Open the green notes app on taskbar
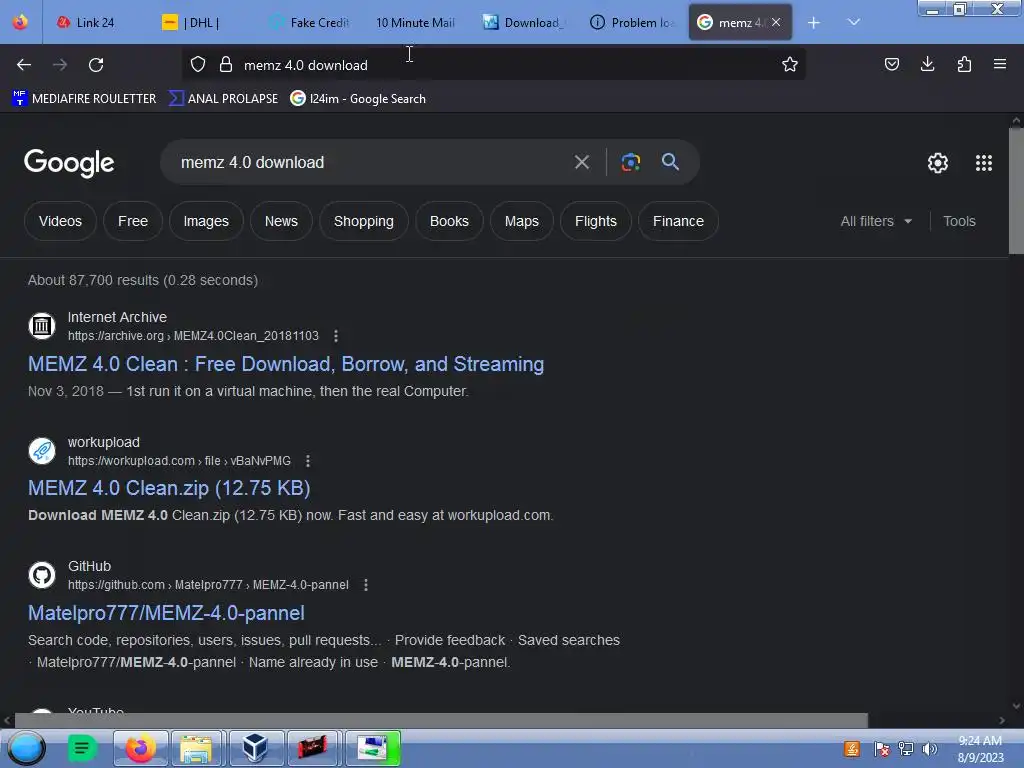This screenshot has width=1024, height=768. [x=82, y=748]
